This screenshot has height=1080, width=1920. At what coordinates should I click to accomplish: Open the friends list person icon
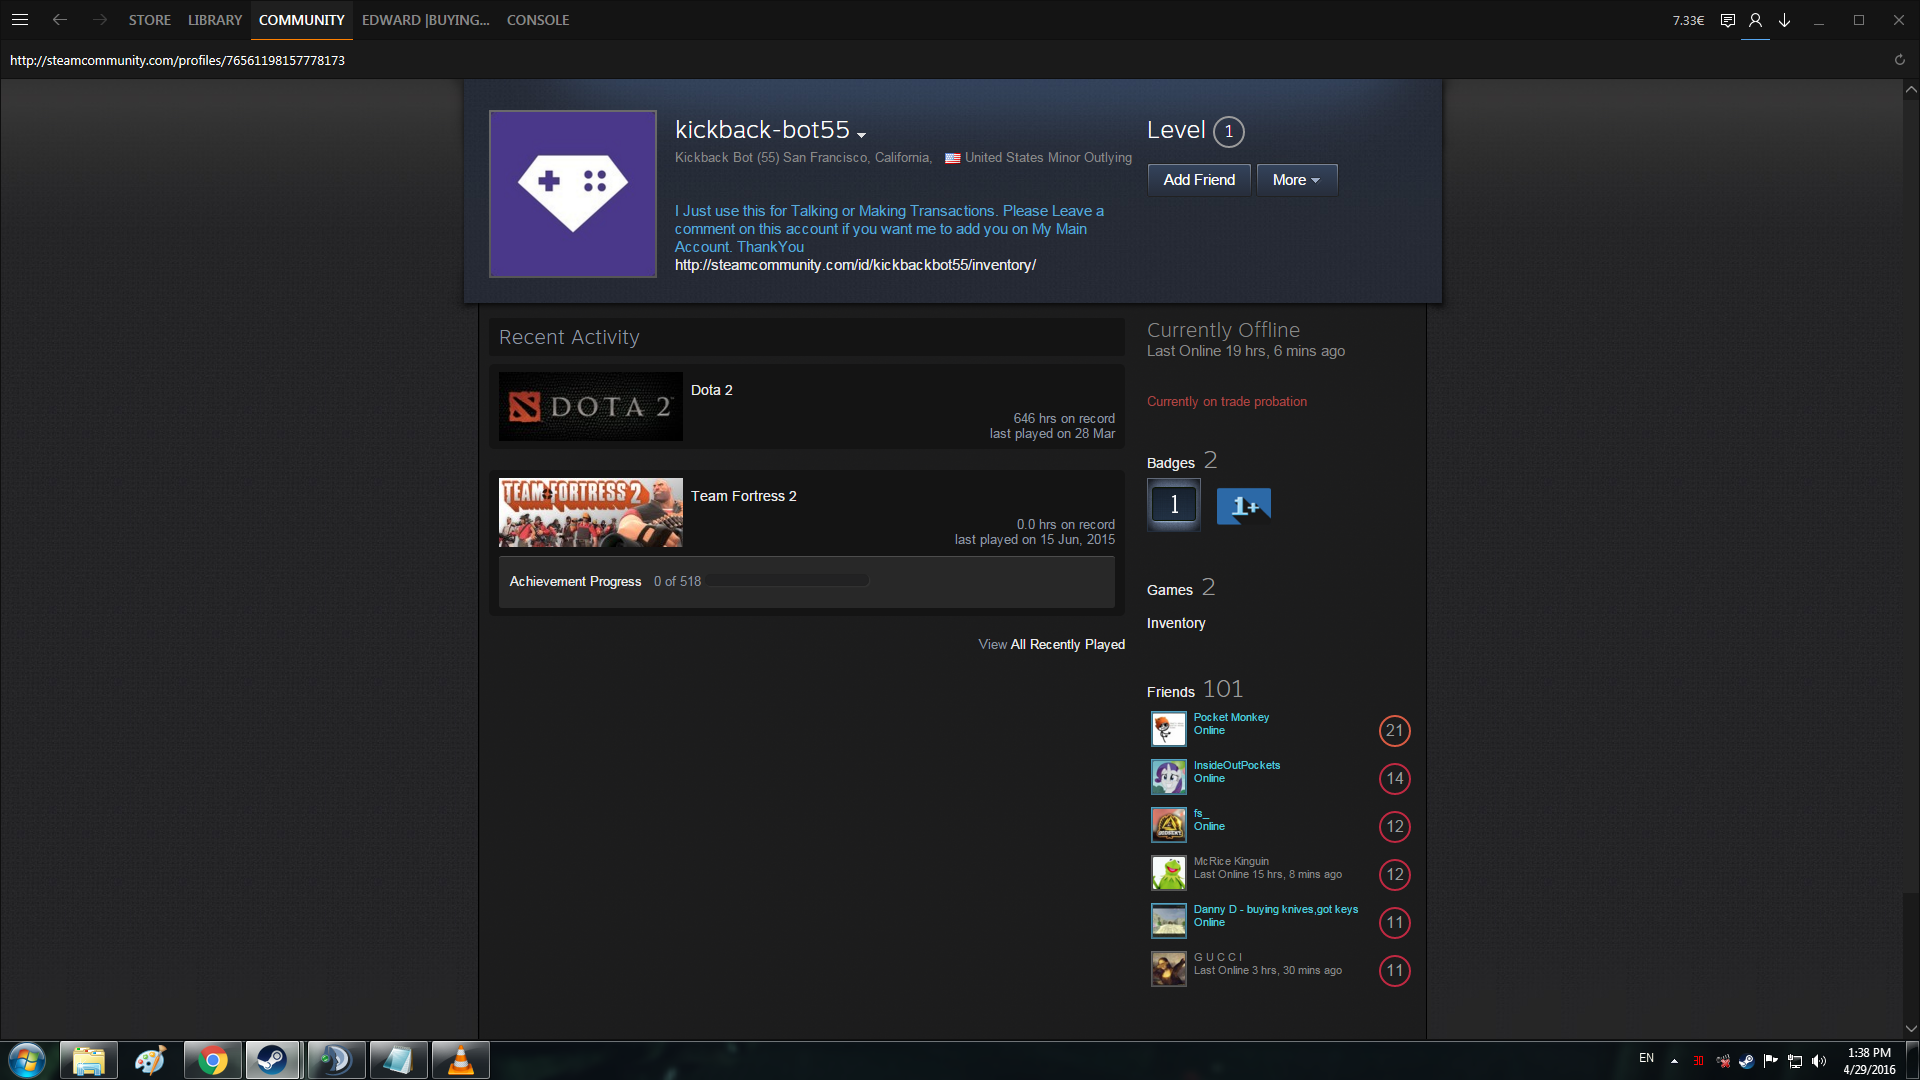point(1755,20)
